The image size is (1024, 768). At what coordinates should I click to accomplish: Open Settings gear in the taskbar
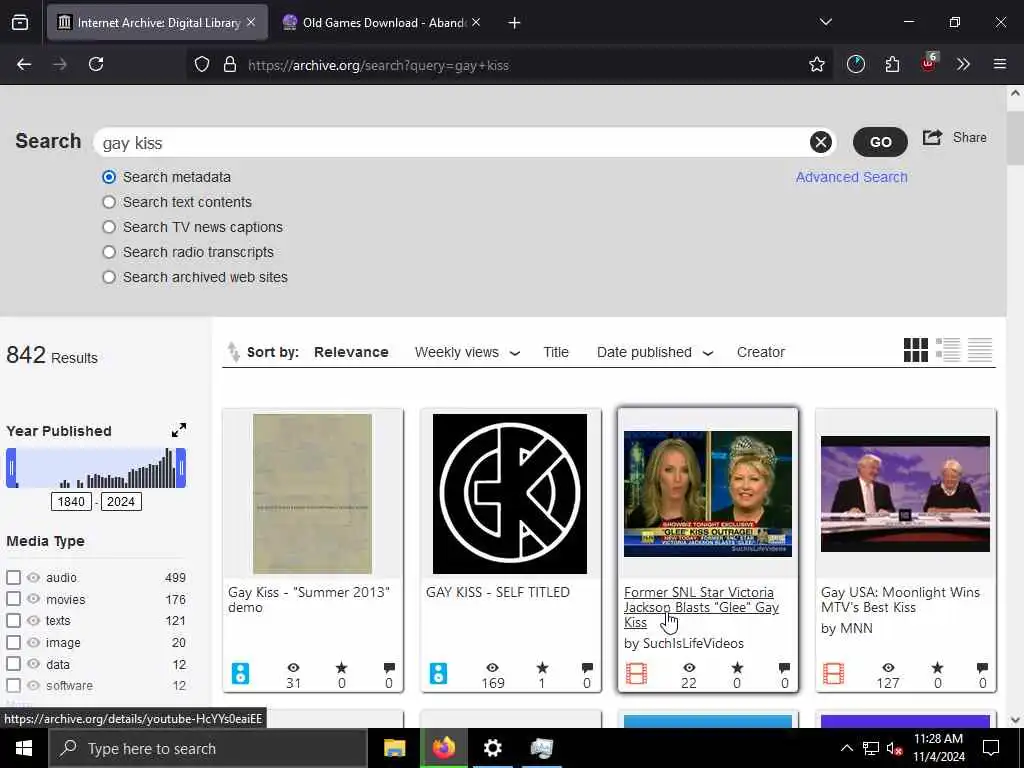coord(492,748)
